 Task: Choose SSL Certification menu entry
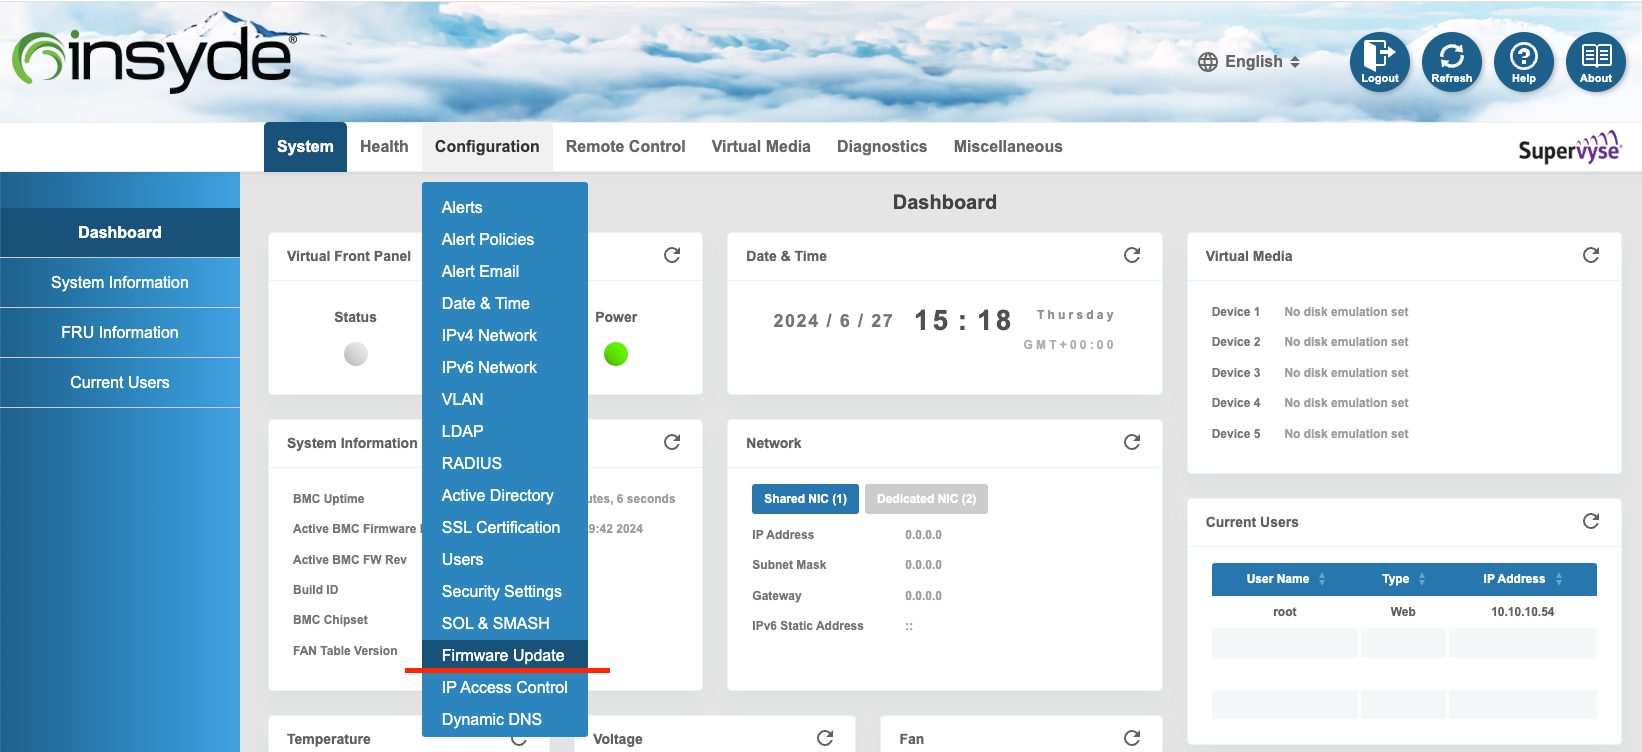500,527
